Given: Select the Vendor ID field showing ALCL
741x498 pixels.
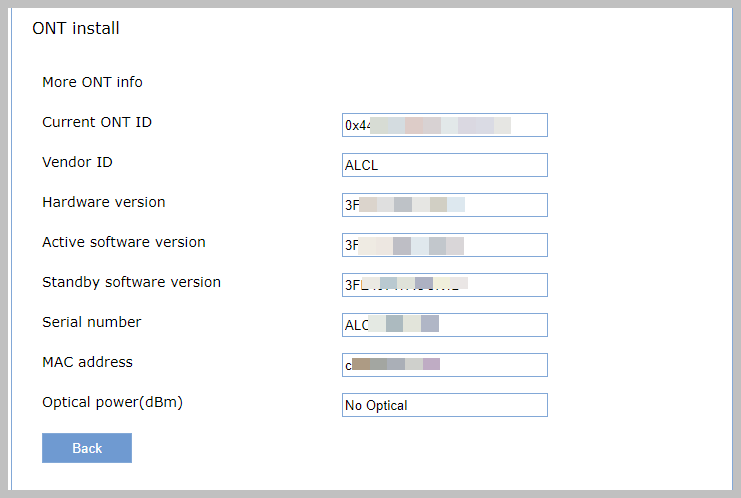Looking at the screenshot, I should 445,165.
